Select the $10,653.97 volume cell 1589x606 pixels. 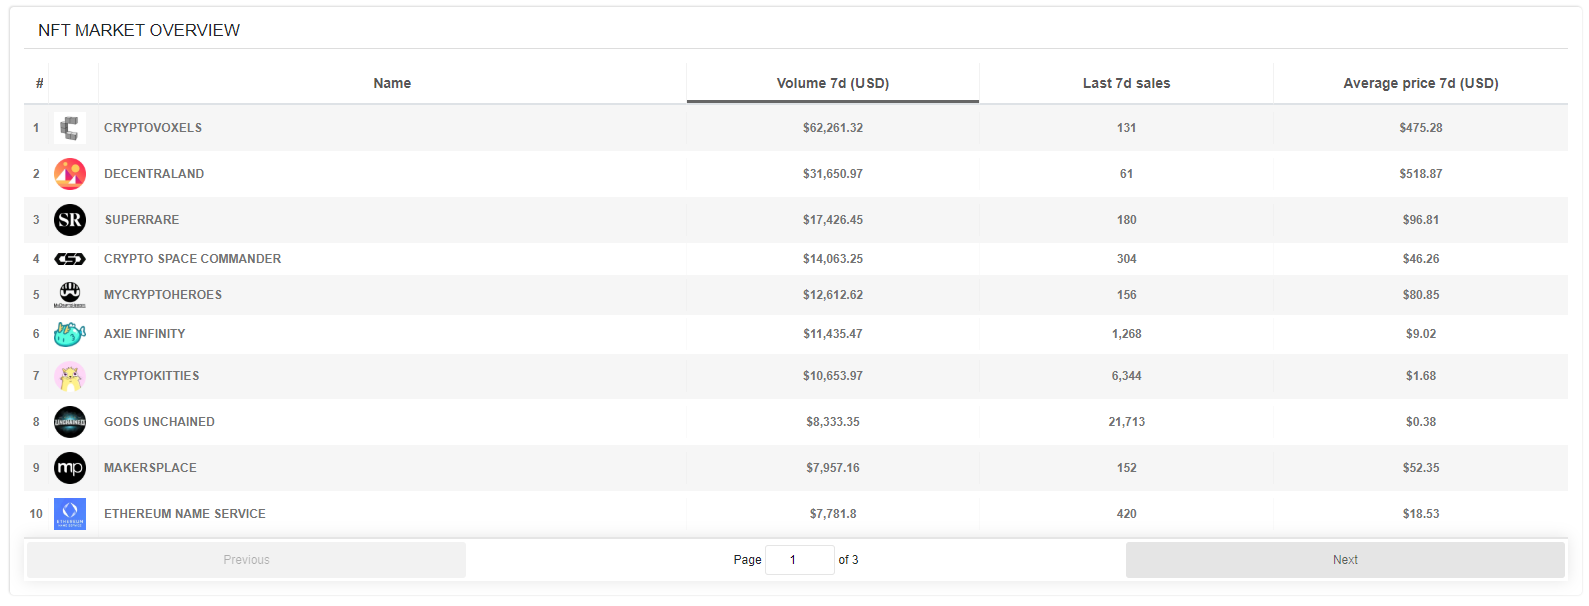tap(833, 376)
